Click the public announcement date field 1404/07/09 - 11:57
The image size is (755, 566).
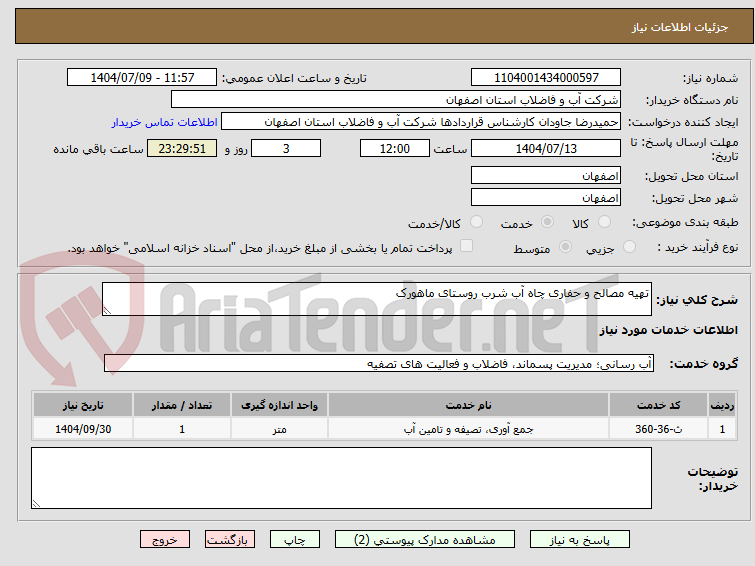point(142,78)
